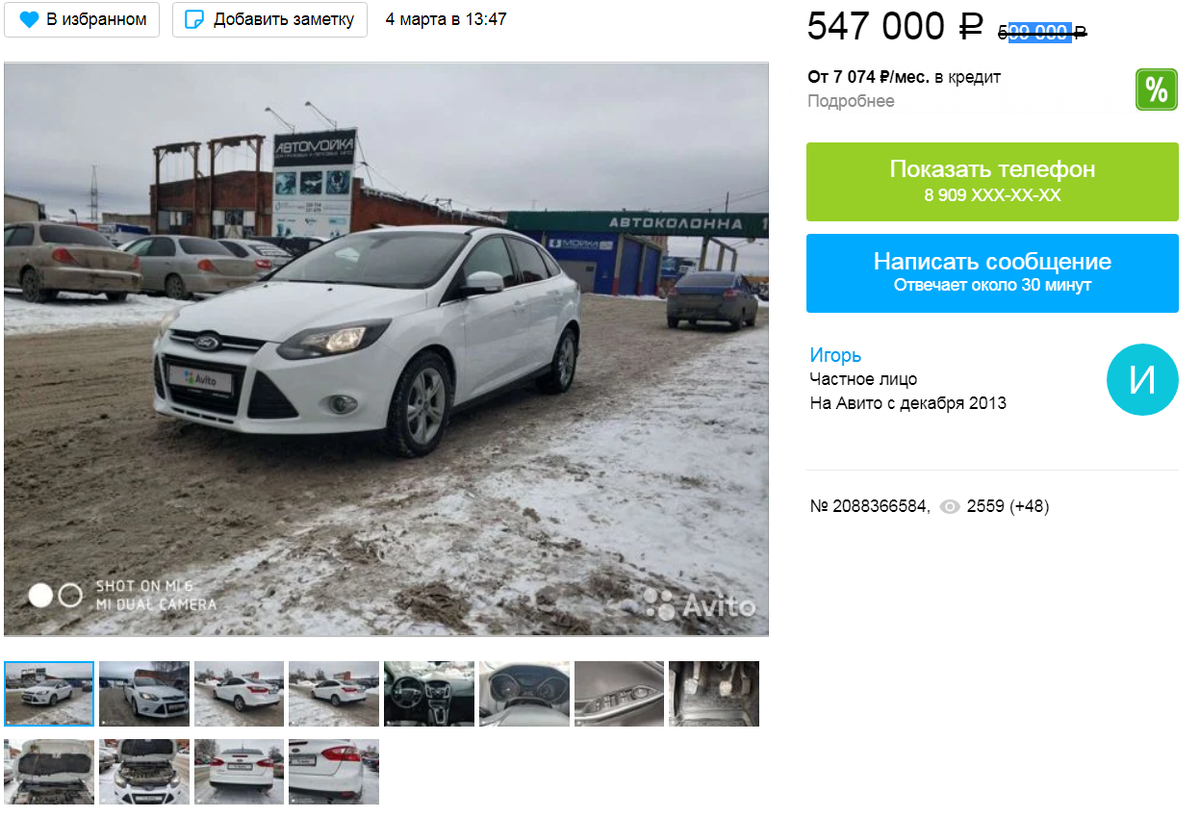Click the В избранном favorites button
1200x818 pixels.
point(82,19)
